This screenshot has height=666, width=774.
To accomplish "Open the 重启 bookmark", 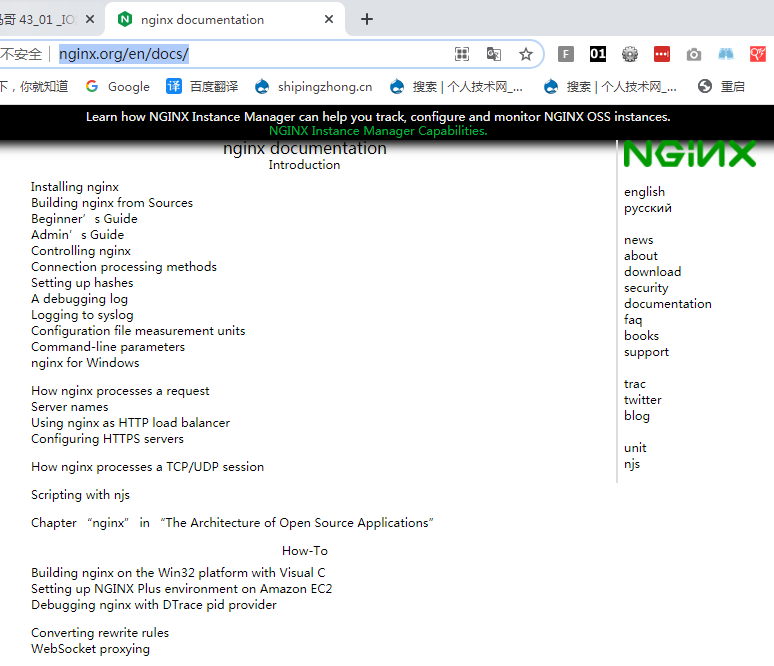I will tap(721, 87).
